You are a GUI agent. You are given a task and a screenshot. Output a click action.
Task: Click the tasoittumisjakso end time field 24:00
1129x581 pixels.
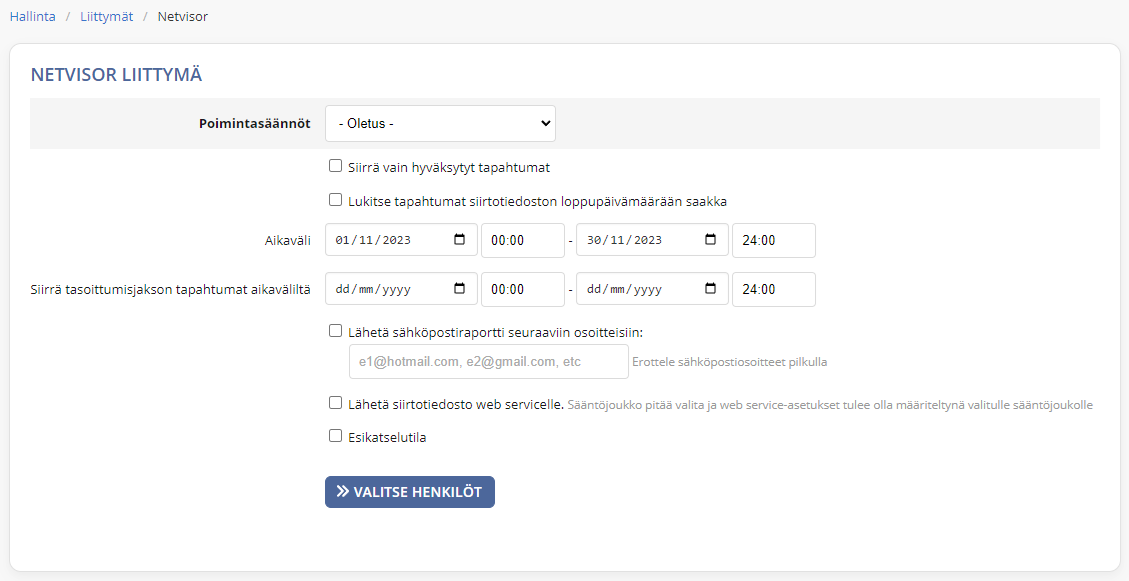(774, 289)
